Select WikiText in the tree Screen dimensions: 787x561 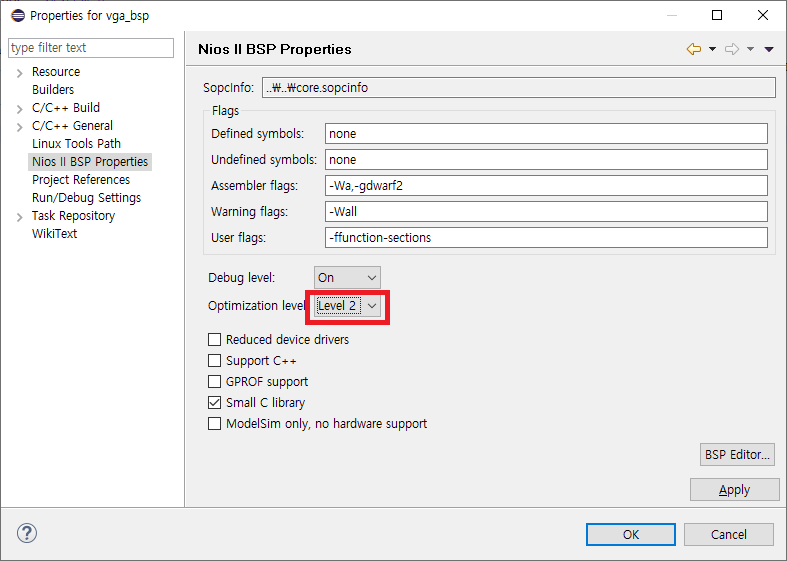coord(54,234)
